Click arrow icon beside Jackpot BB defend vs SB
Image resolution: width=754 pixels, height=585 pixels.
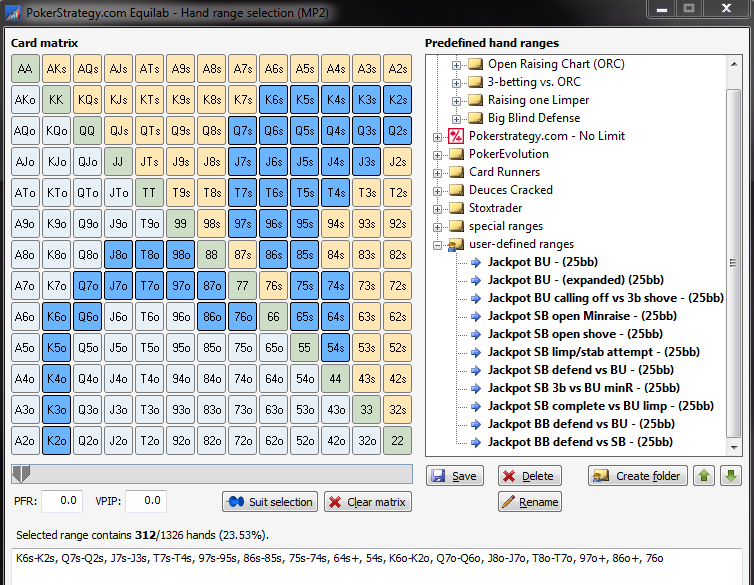[476, 442]
